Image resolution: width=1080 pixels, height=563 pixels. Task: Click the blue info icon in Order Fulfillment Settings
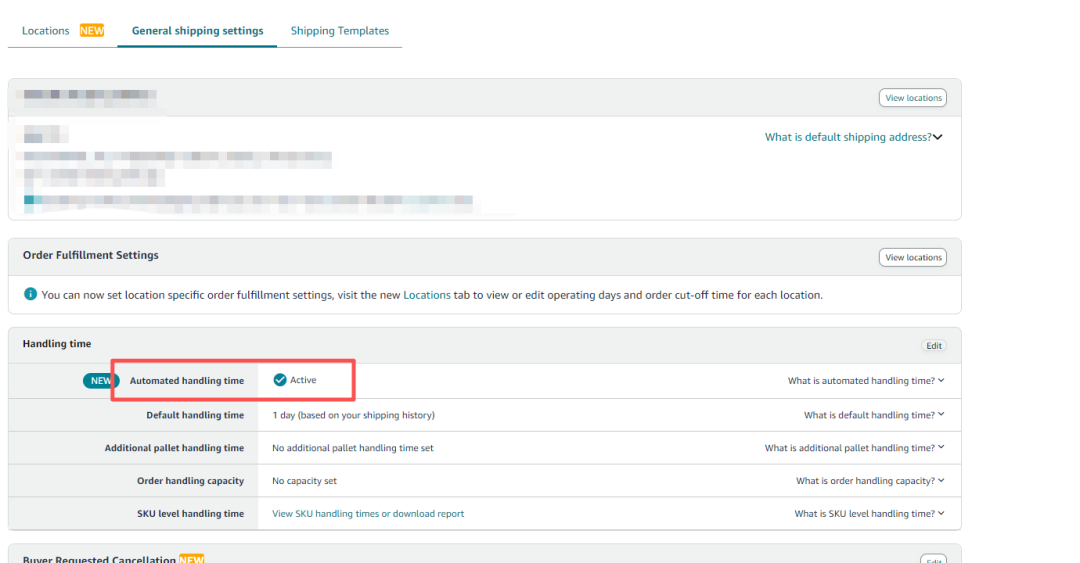click(30, 294)
